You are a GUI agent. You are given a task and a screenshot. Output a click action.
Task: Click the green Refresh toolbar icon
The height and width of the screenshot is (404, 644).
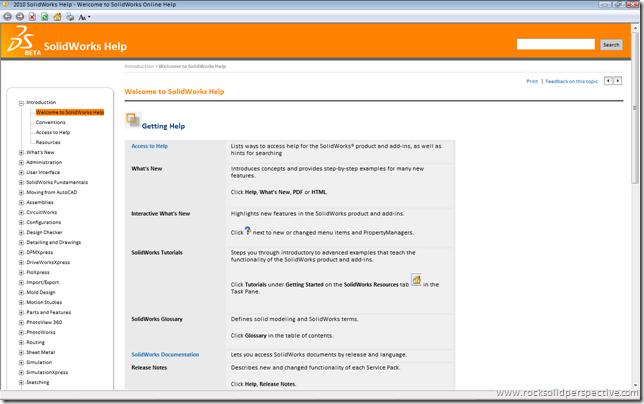pyautogui.click(x=45, y=17)
